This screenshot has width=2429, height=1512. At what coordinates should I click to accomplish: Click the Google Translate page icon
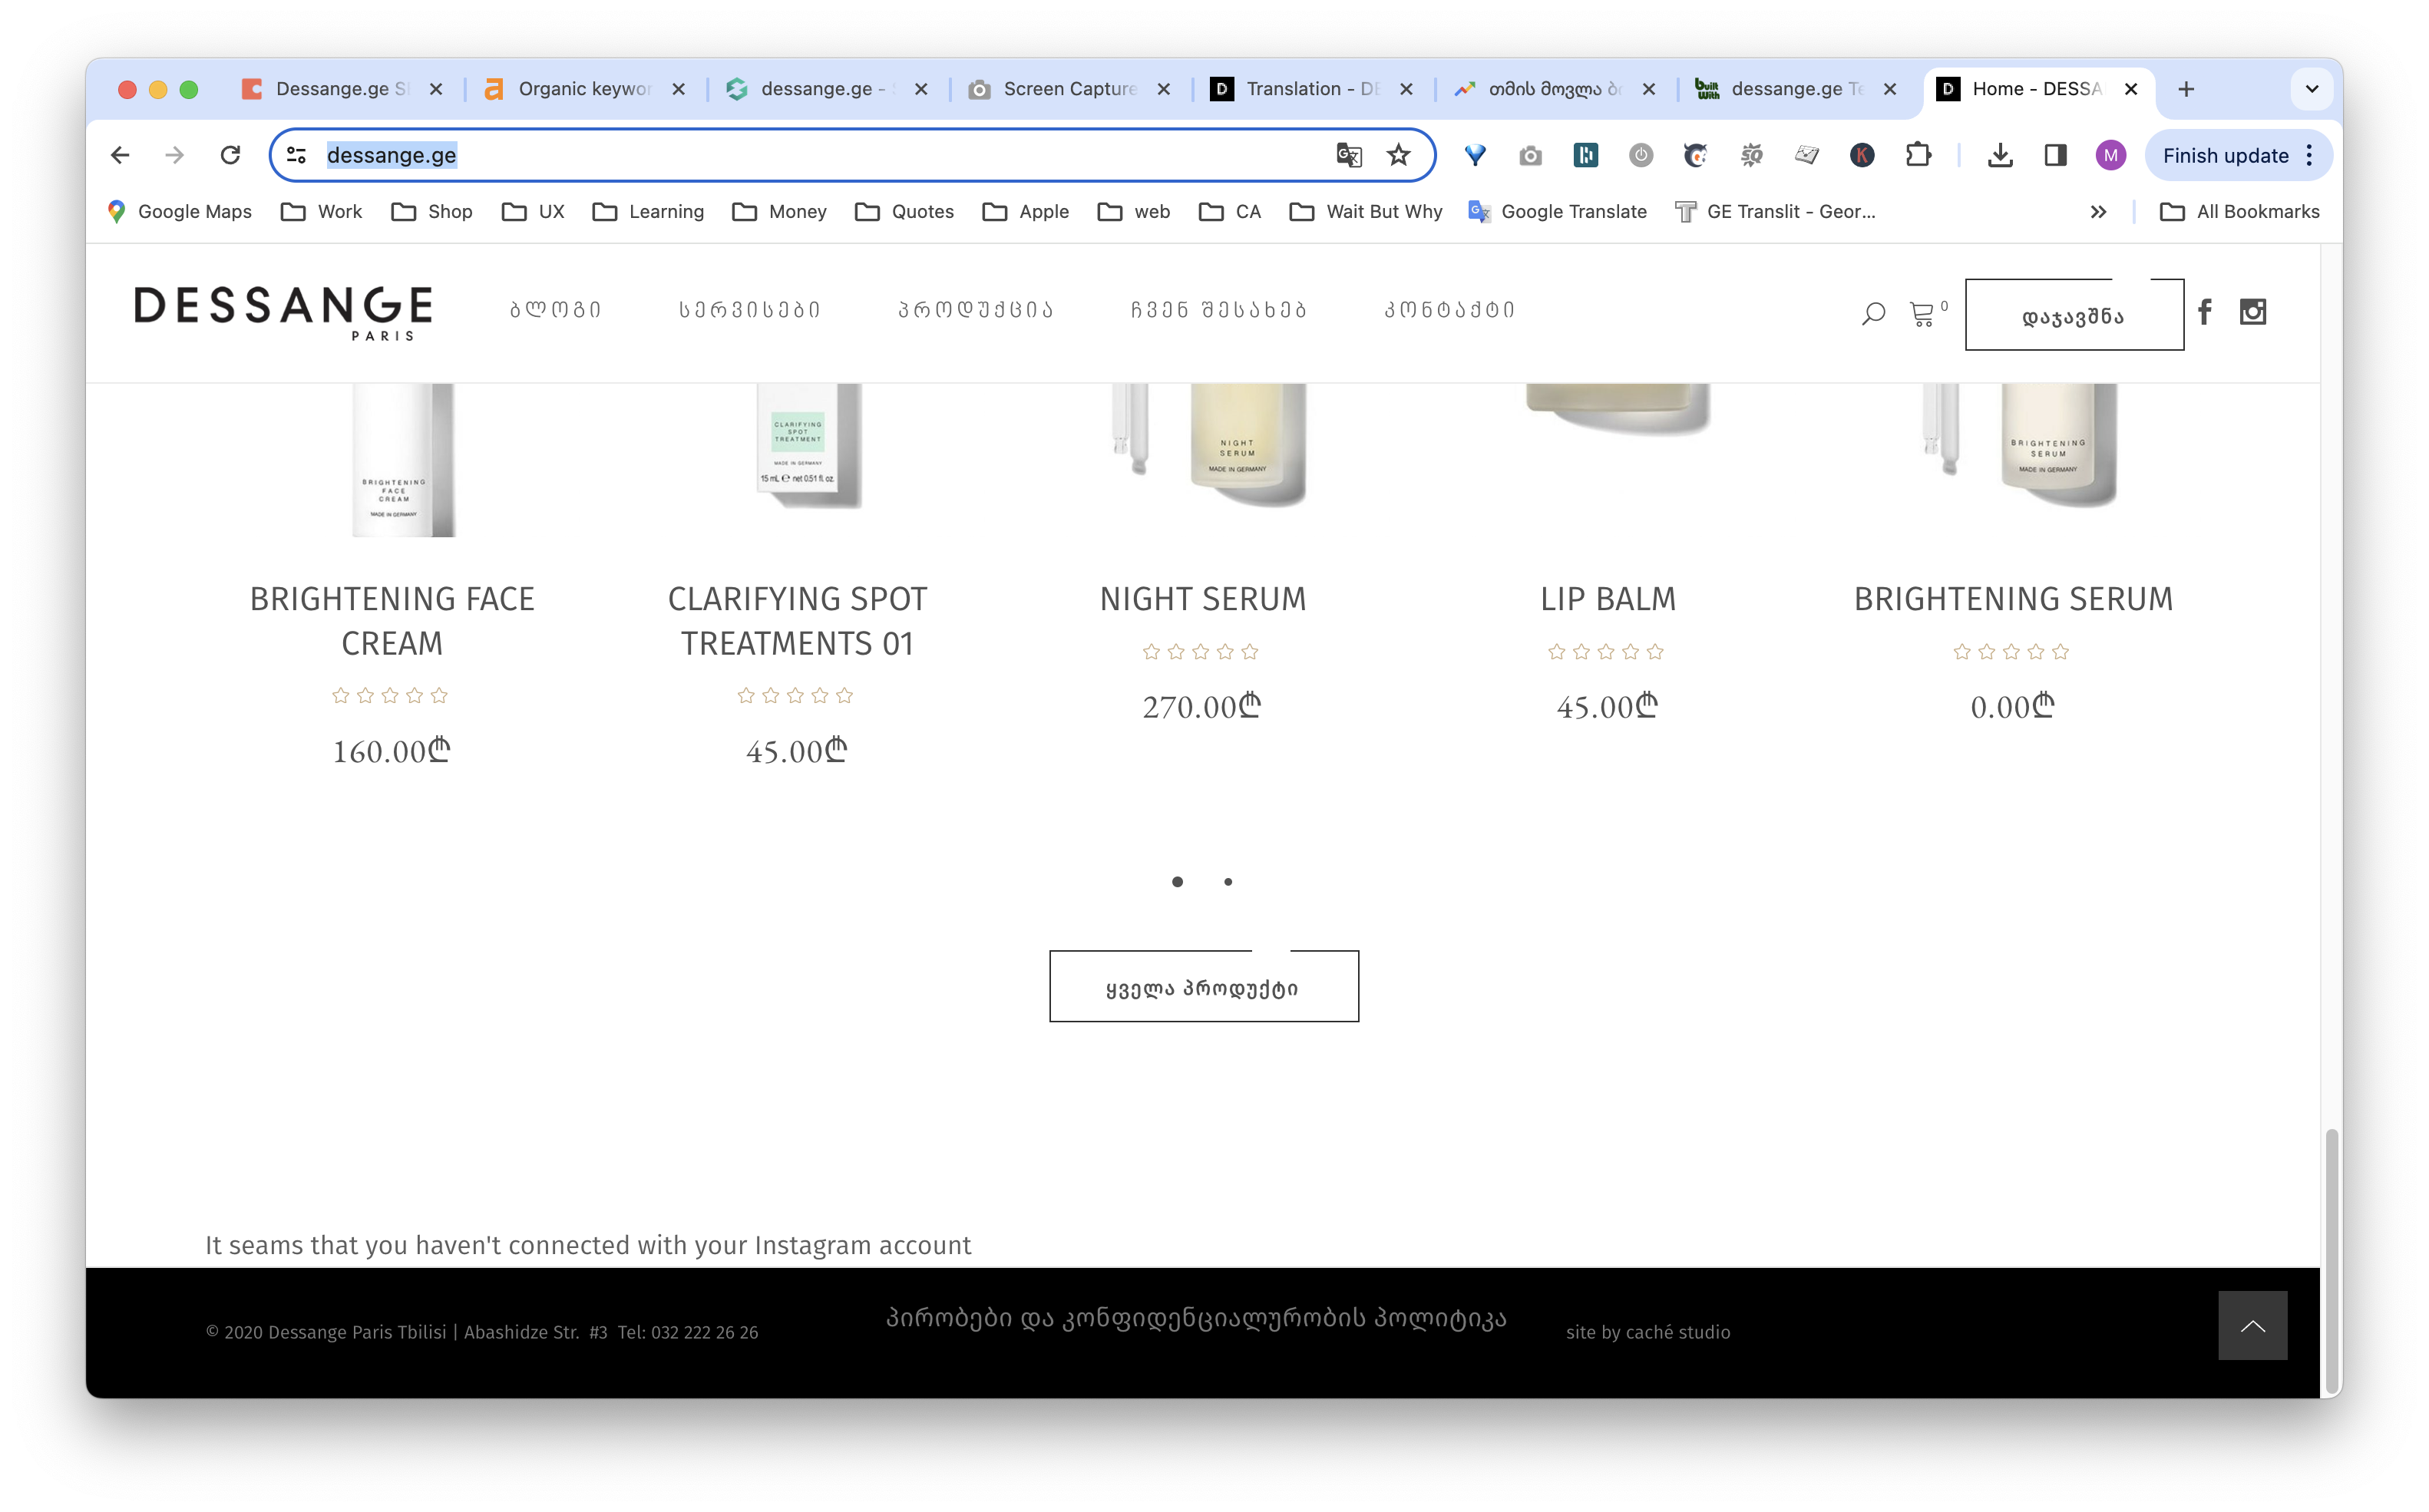coord(1348,155)
